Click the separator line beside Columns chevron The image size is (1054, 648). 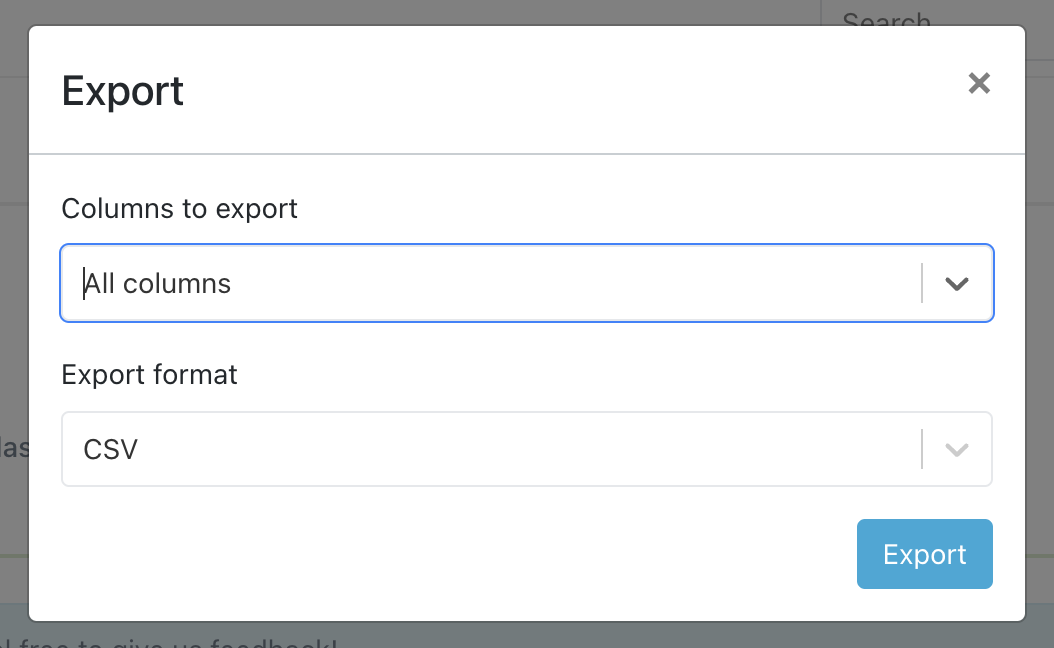click(922, 284)
